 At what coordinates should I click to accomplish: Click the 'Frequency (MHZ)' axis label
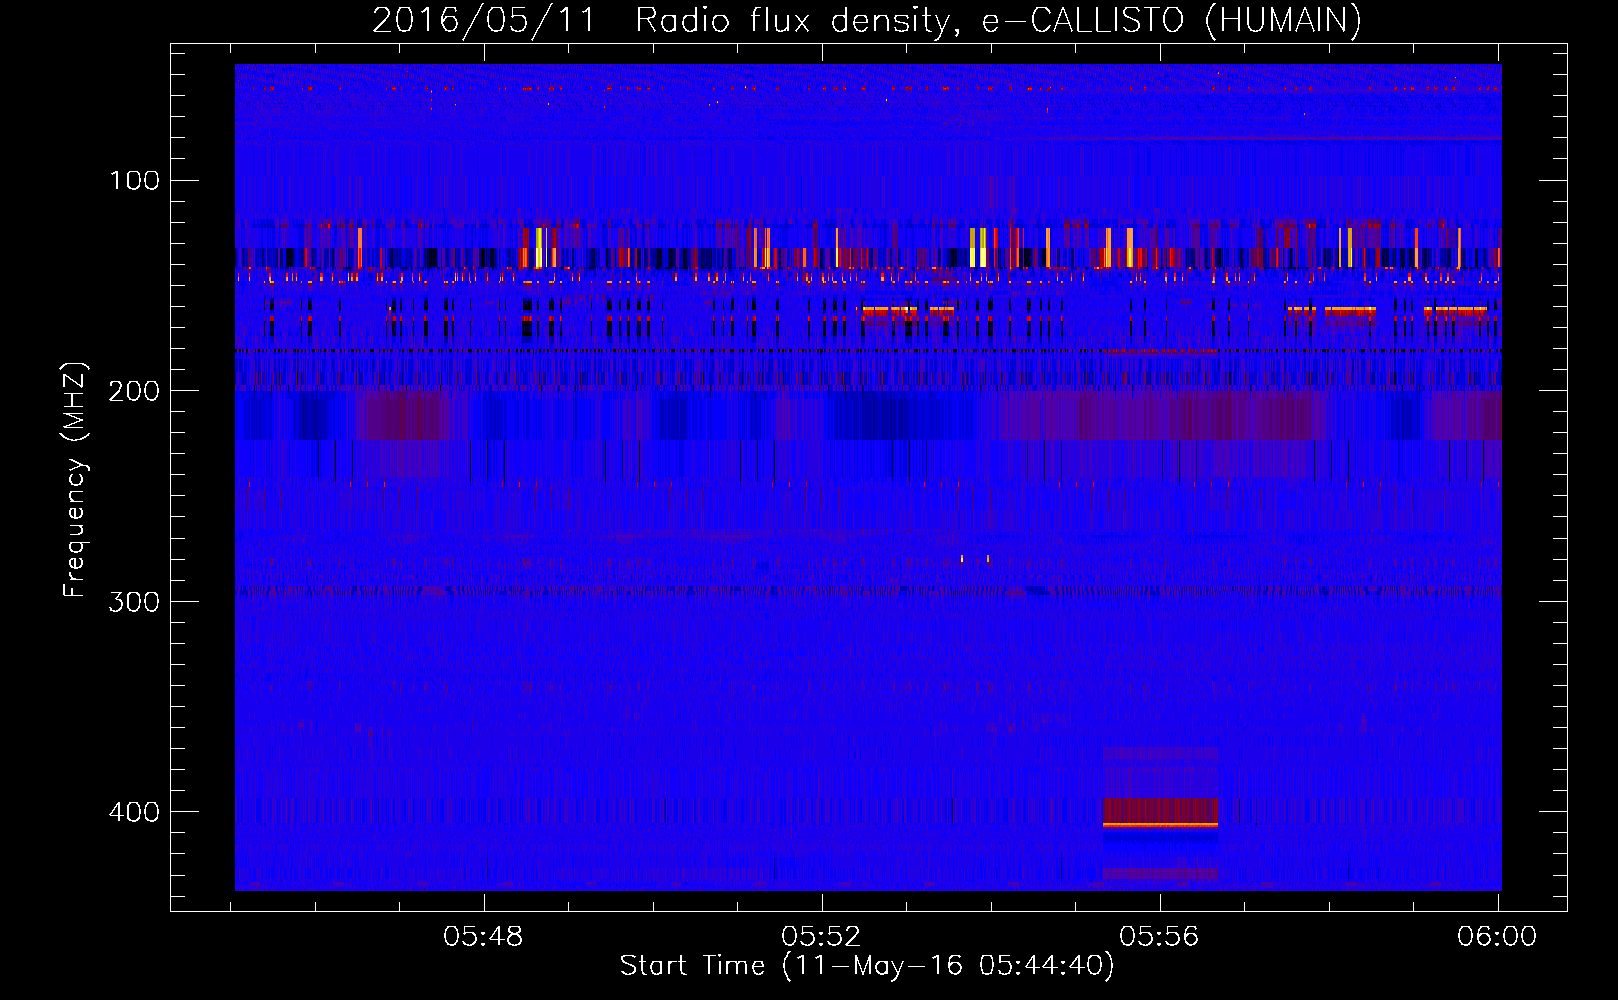click(x=75, y=480)
